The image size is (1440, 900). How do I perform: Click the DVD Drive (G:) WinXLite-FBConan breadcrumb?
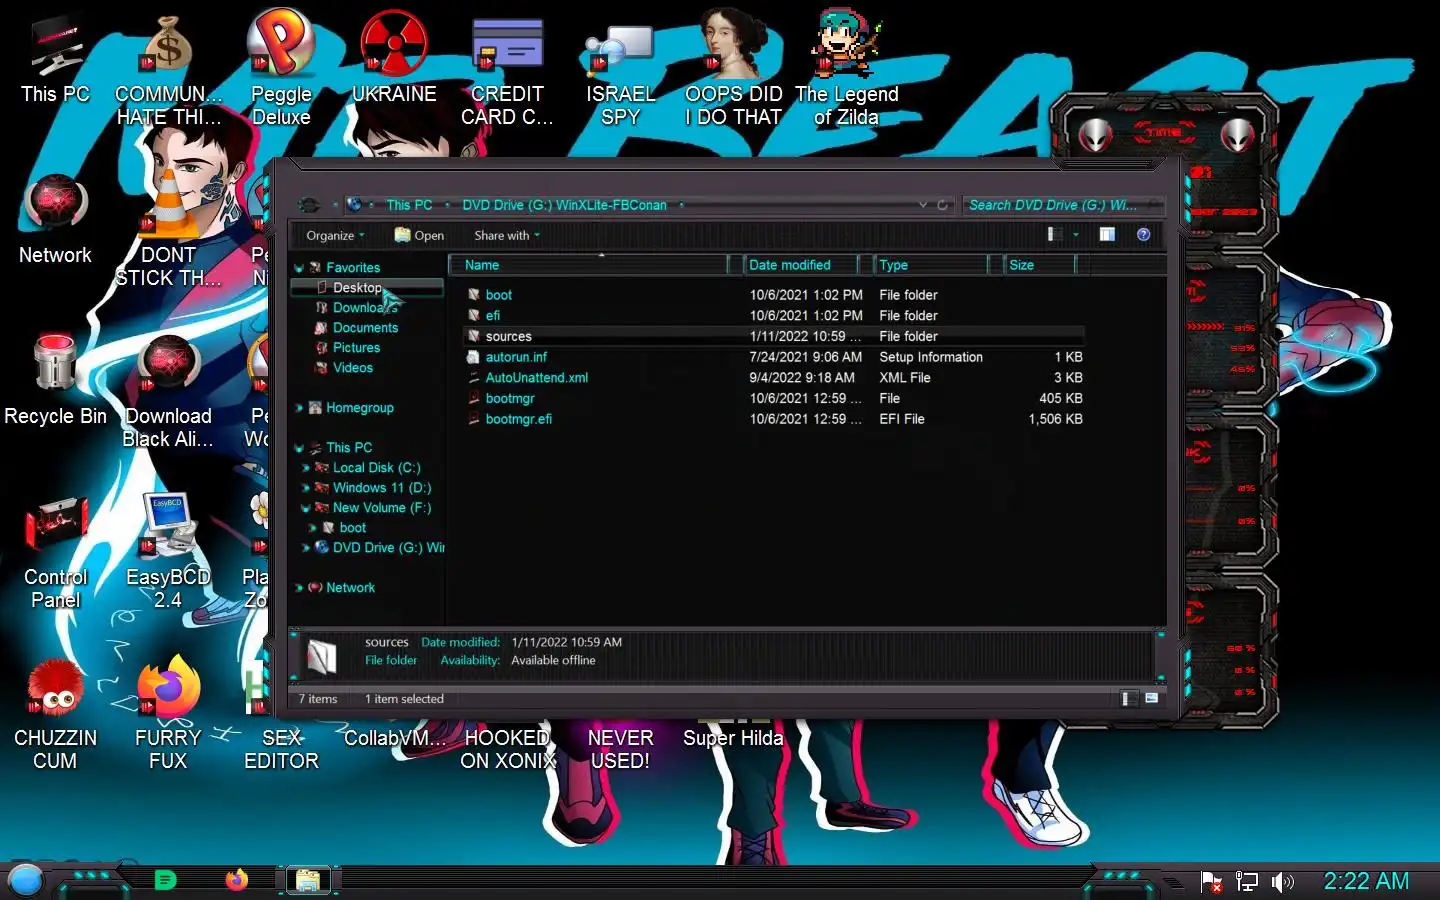pos(564,205)
